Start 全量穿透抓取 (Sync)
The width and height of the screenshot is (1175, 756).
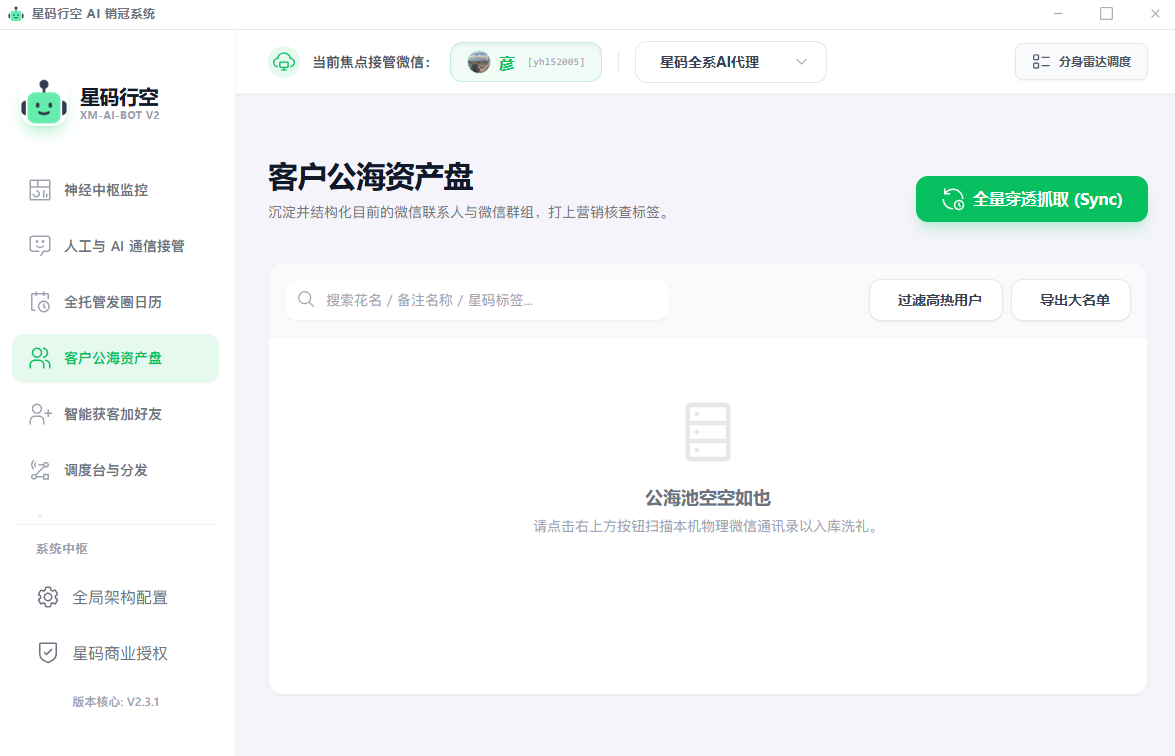click(1031, 199)
